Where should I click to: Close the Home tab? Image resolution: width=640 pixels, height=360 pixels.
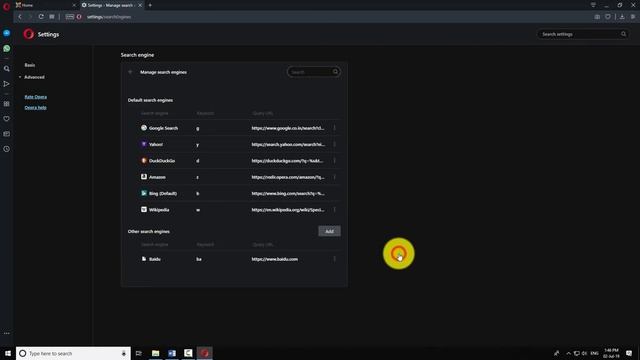click(x=74, y=5)
